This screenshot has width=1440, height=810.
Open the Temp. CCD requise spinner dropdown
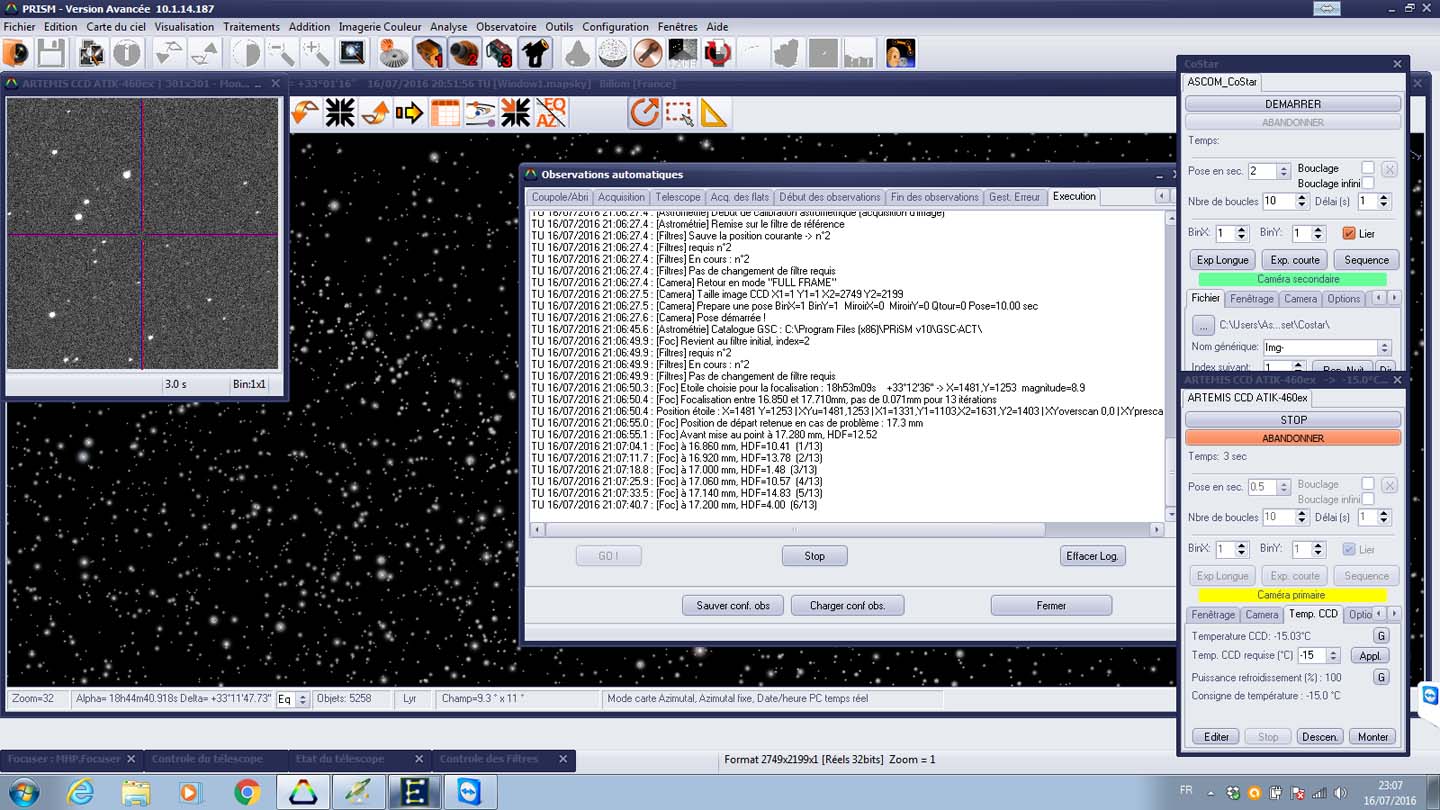[x=1333, y=656]
